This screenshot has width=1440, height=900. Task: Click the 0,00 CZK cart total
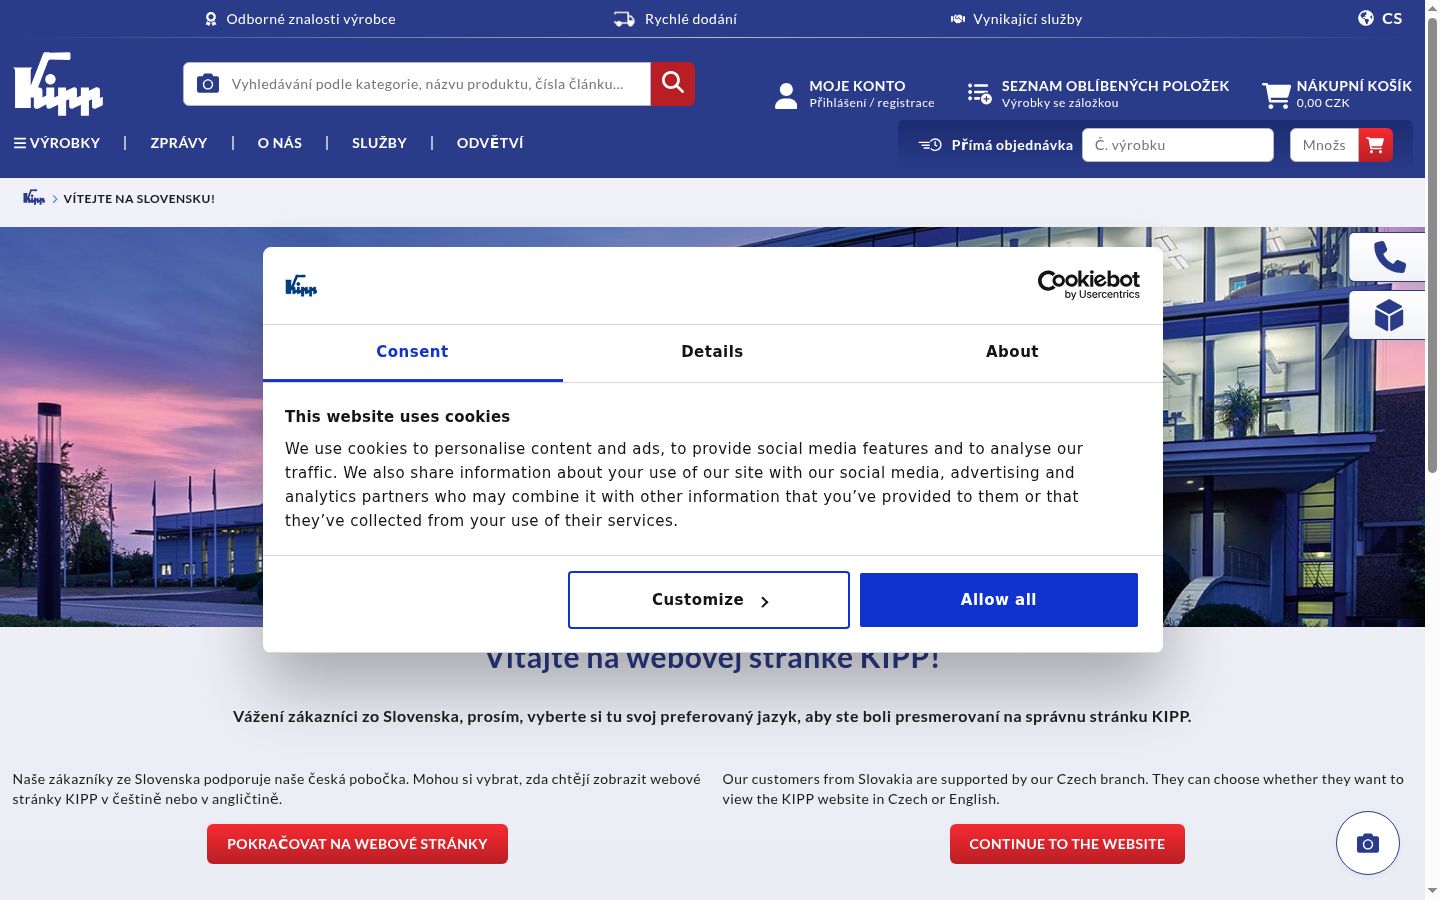point(1323,103)
